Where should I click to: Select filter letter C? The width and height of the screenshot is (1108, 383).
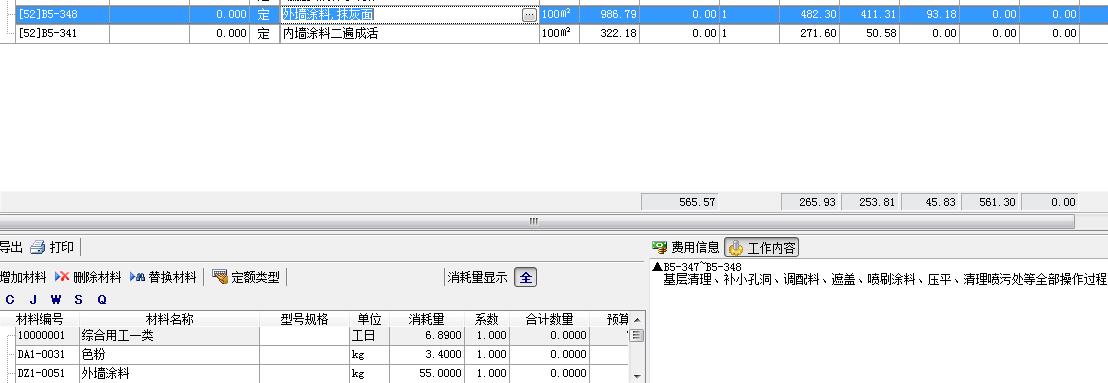click(x=10, y=300)
